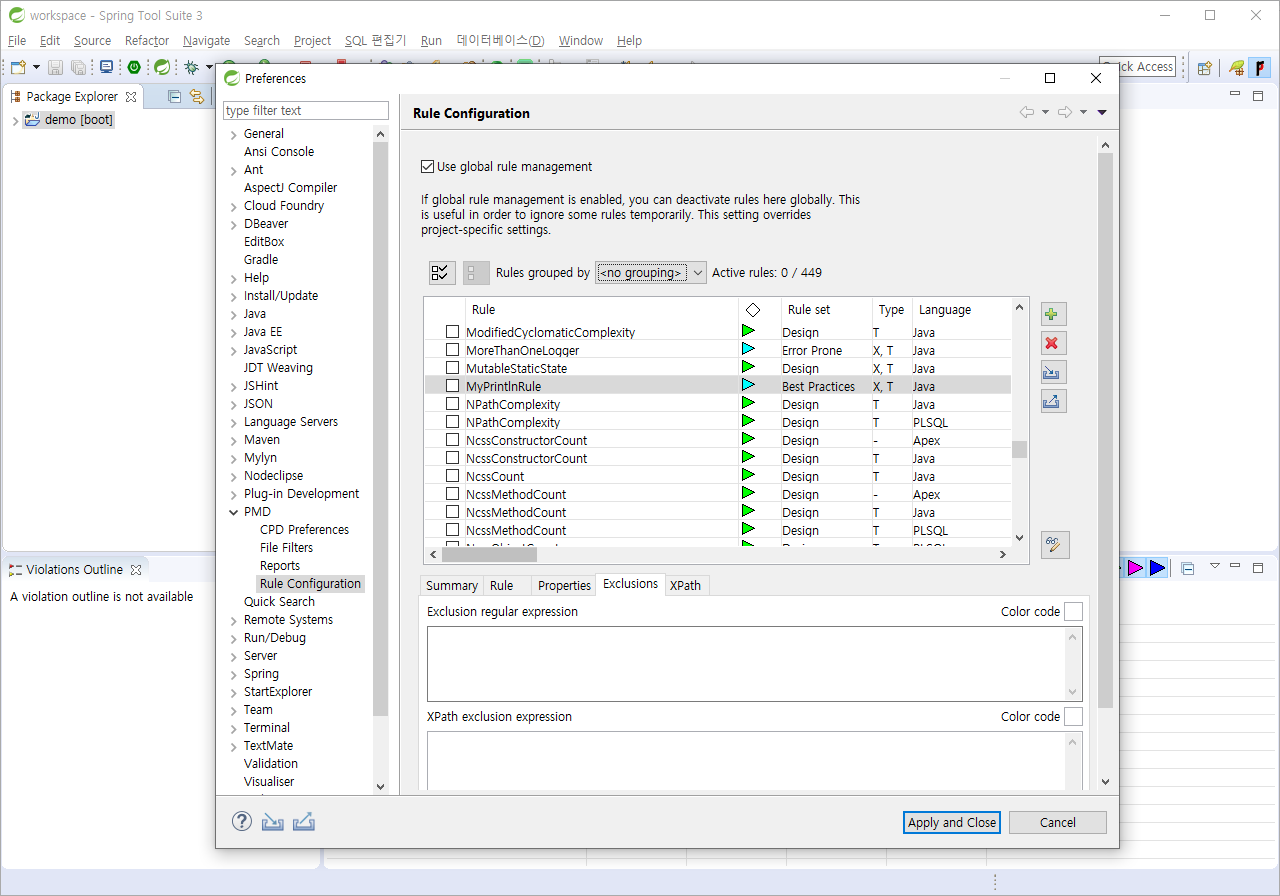The image size is (1280, 896).
Task: Click the type filter text field
Action: (306, 111)
